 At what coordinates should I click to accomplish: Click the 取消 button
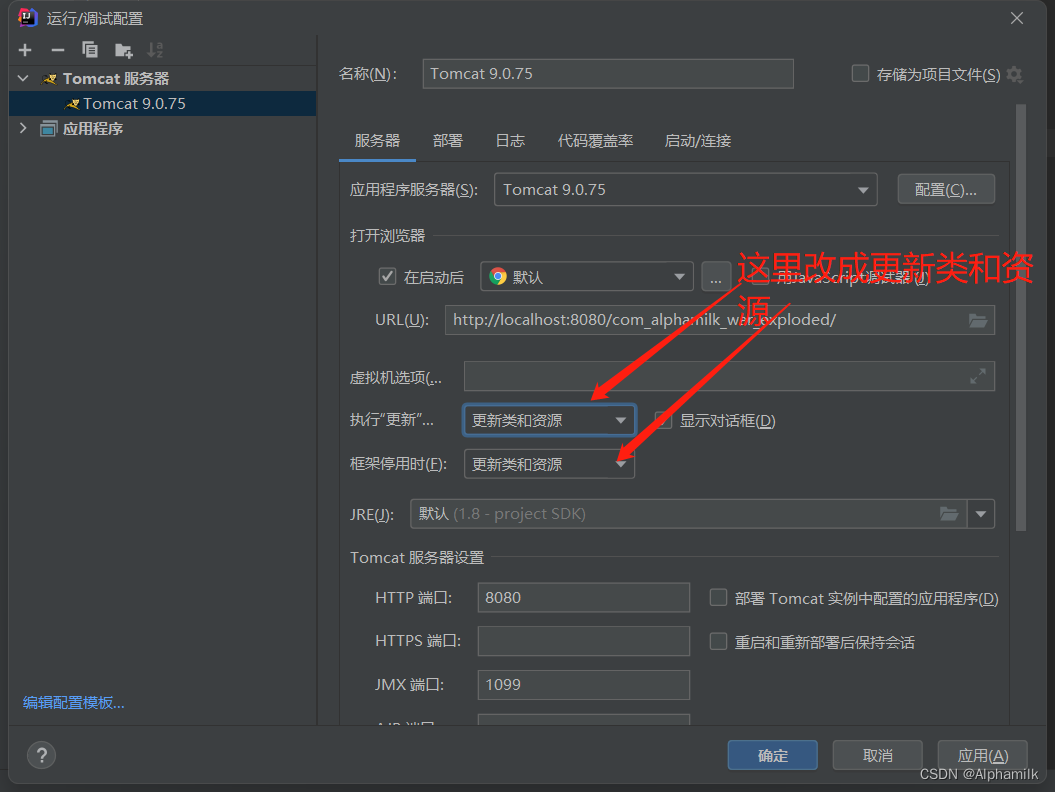click(877, 755)
